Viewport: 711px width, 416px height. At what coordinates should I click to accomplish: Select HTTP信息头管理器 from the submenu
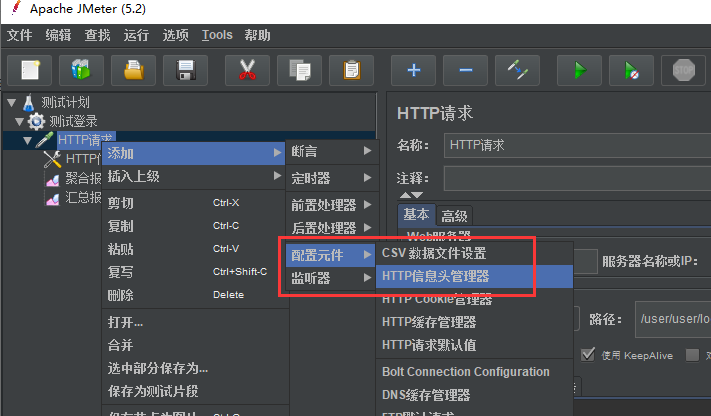pos(436,275)
